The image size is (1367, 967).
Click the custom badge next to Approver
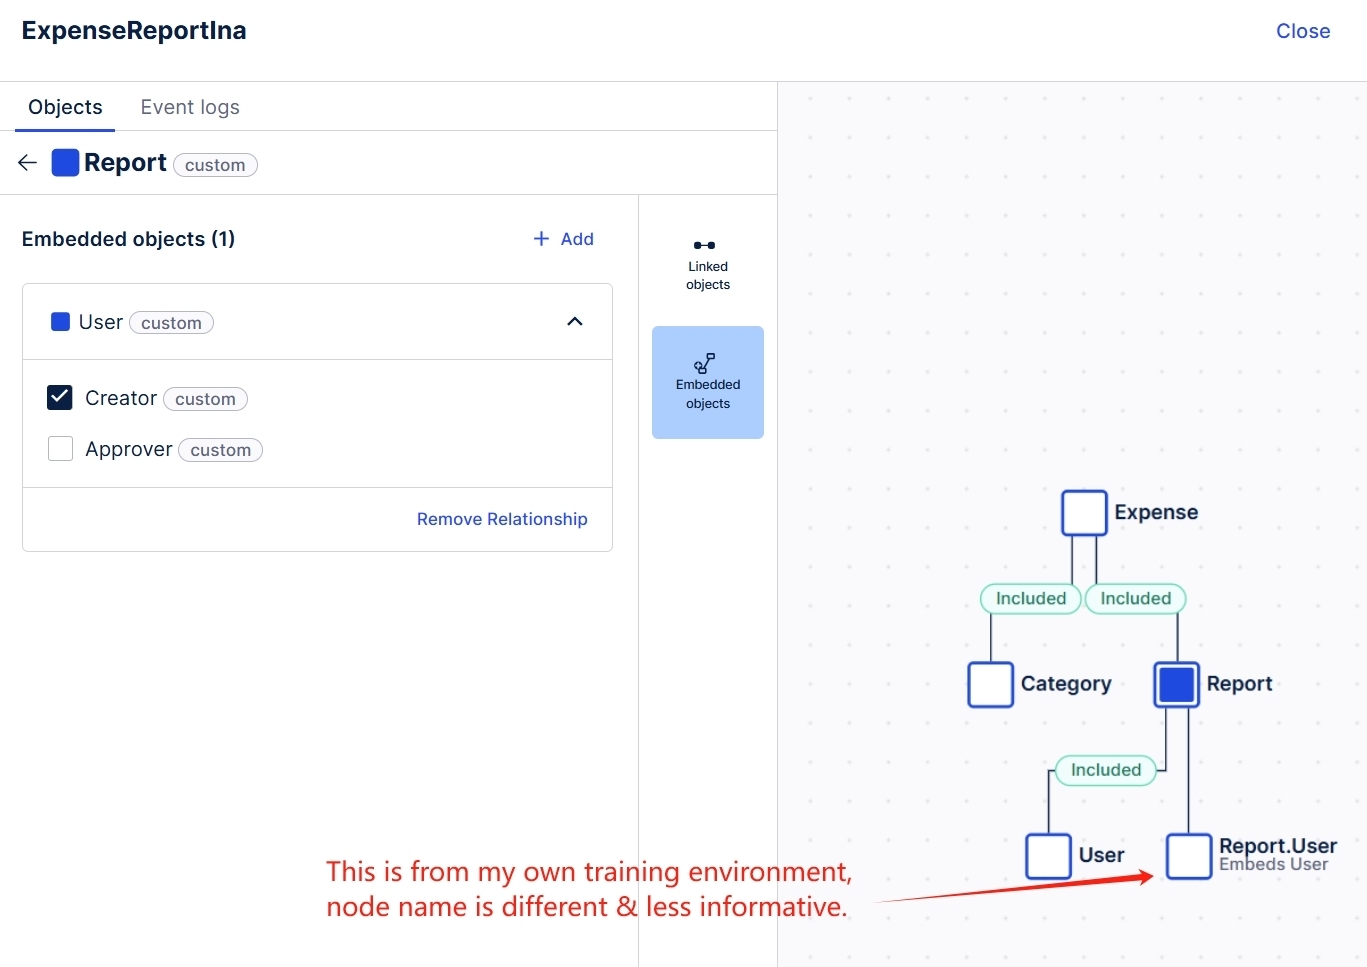pos(221,450)
